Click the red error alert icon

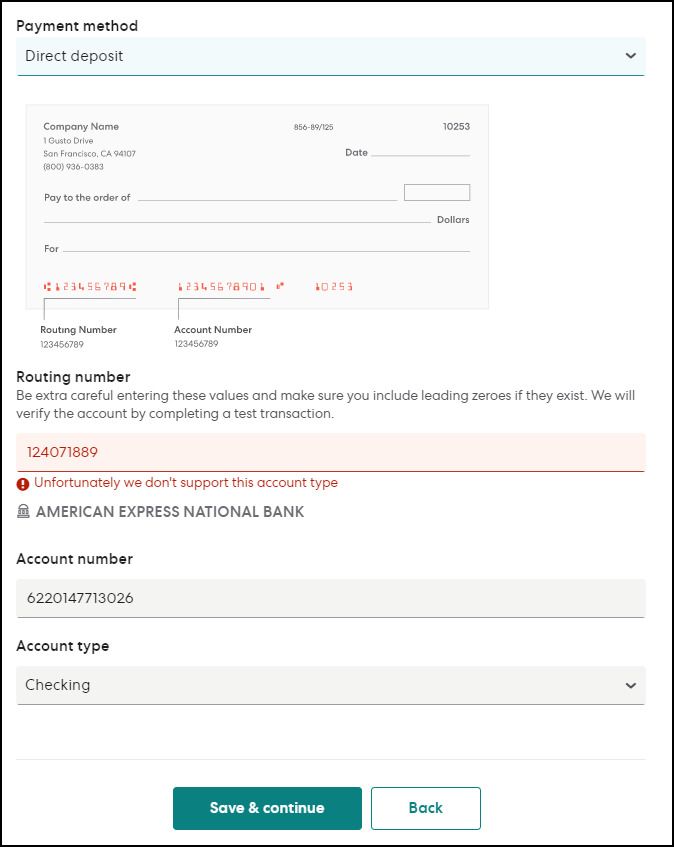(23, 484)
